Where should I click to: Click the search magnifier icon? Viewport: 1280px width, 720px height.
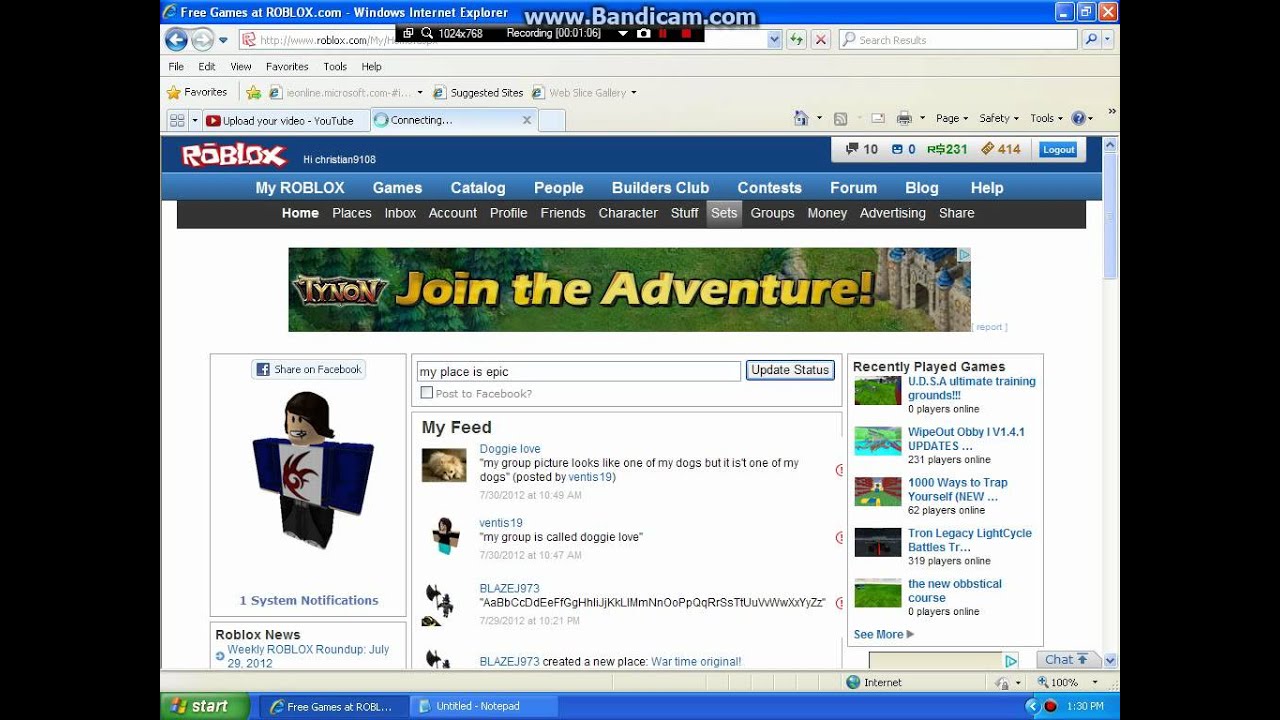coord(1091,40)
